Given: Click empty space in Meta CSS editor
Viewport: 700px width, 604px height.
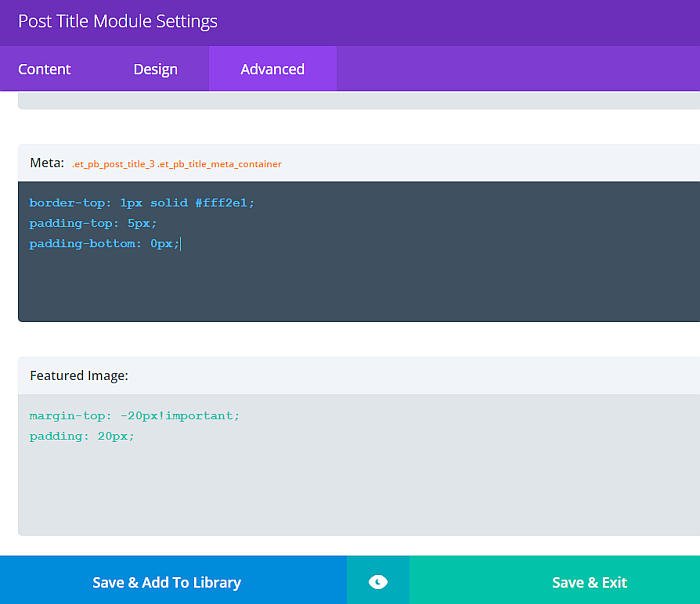Looking at the screenshot, I should (360, 285).
